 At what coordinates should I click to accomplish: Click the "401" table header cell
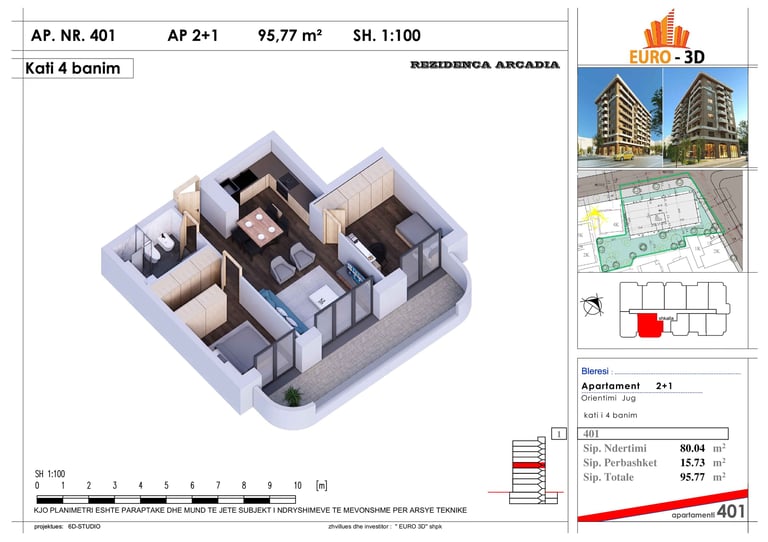tap(653, 433)
